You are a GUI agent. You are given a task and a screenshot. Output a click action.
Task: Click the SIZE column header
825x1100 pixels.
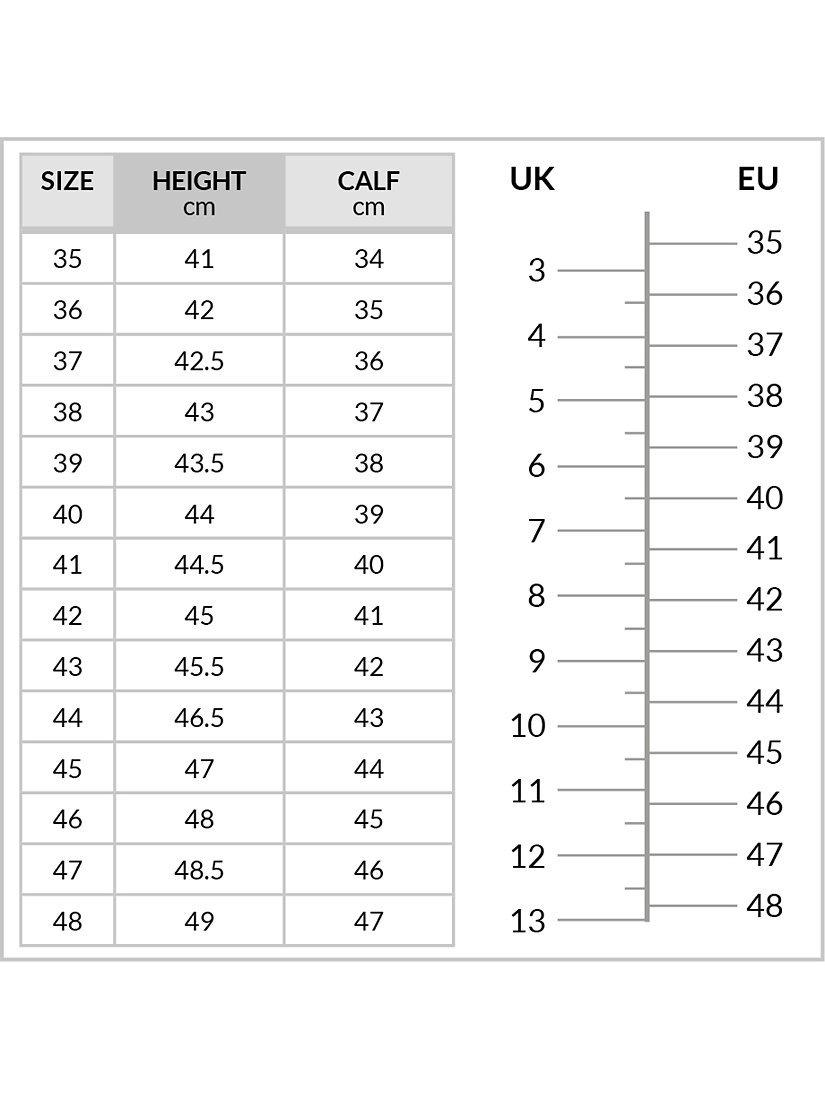[x=67, y=182]
